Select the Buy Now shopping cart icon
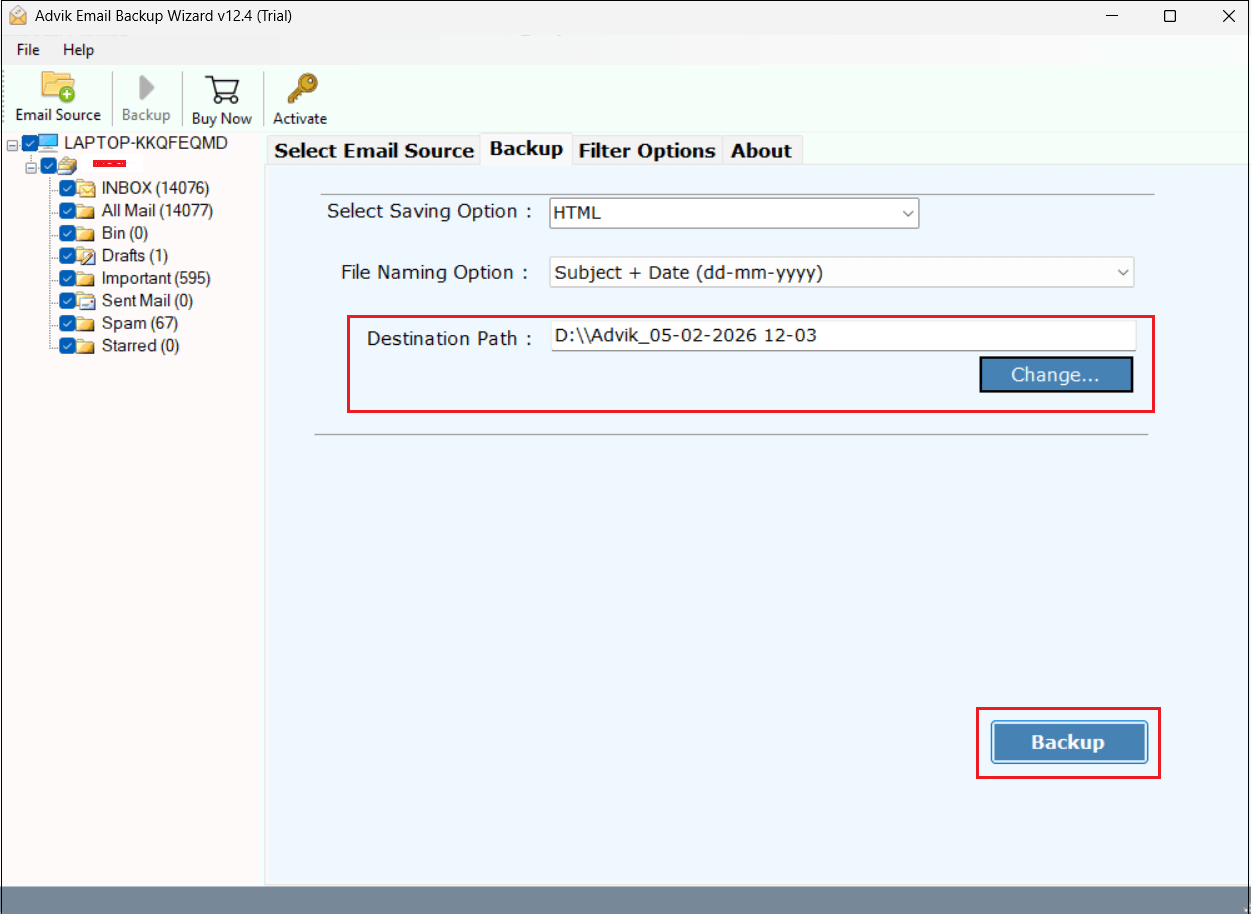Viewport: 1251px width, 914px height. click(x=221, y=97)
